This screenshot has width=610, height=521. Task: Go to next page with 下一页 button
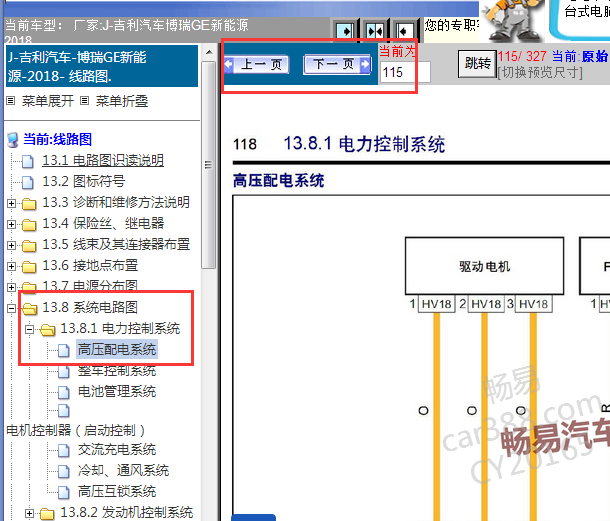coord(337,64)
